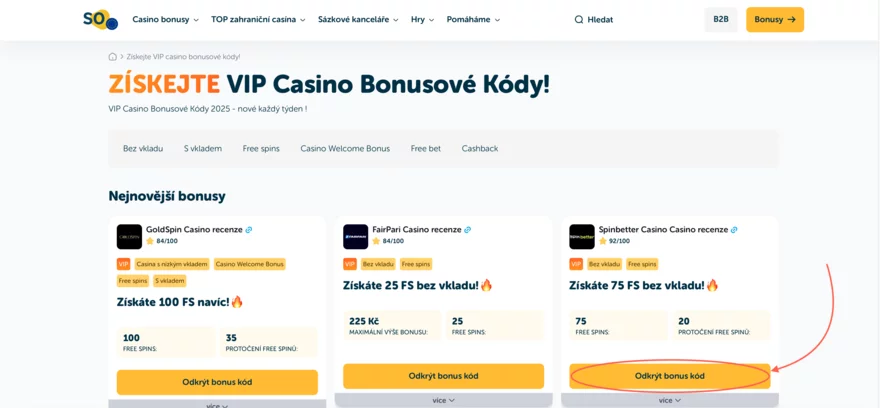This screenshot has height=408, width=880.
Task: Expand the Casino bonusy dropdown menu
Action: click(165, 20)
